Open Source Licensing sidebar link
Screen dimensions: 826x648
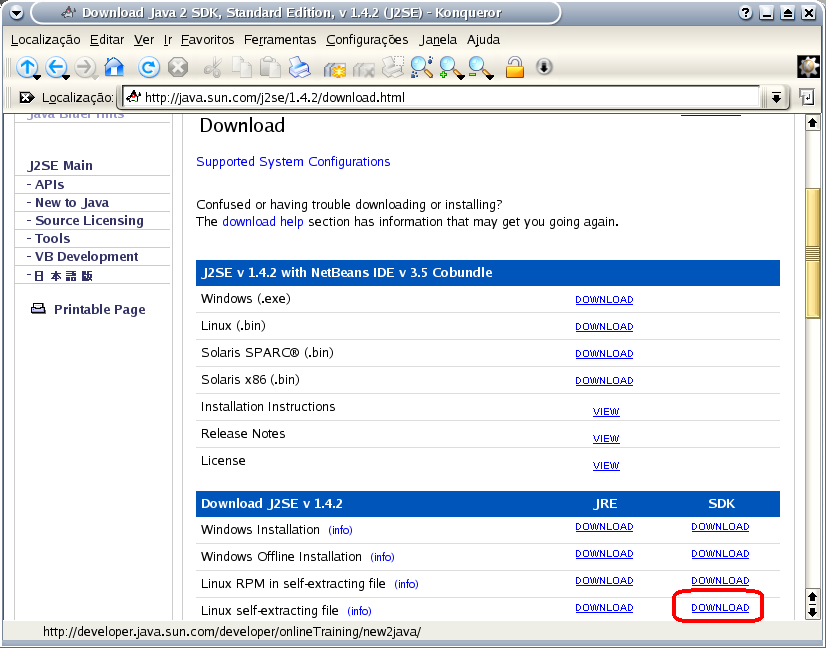(x=89, y=221)
